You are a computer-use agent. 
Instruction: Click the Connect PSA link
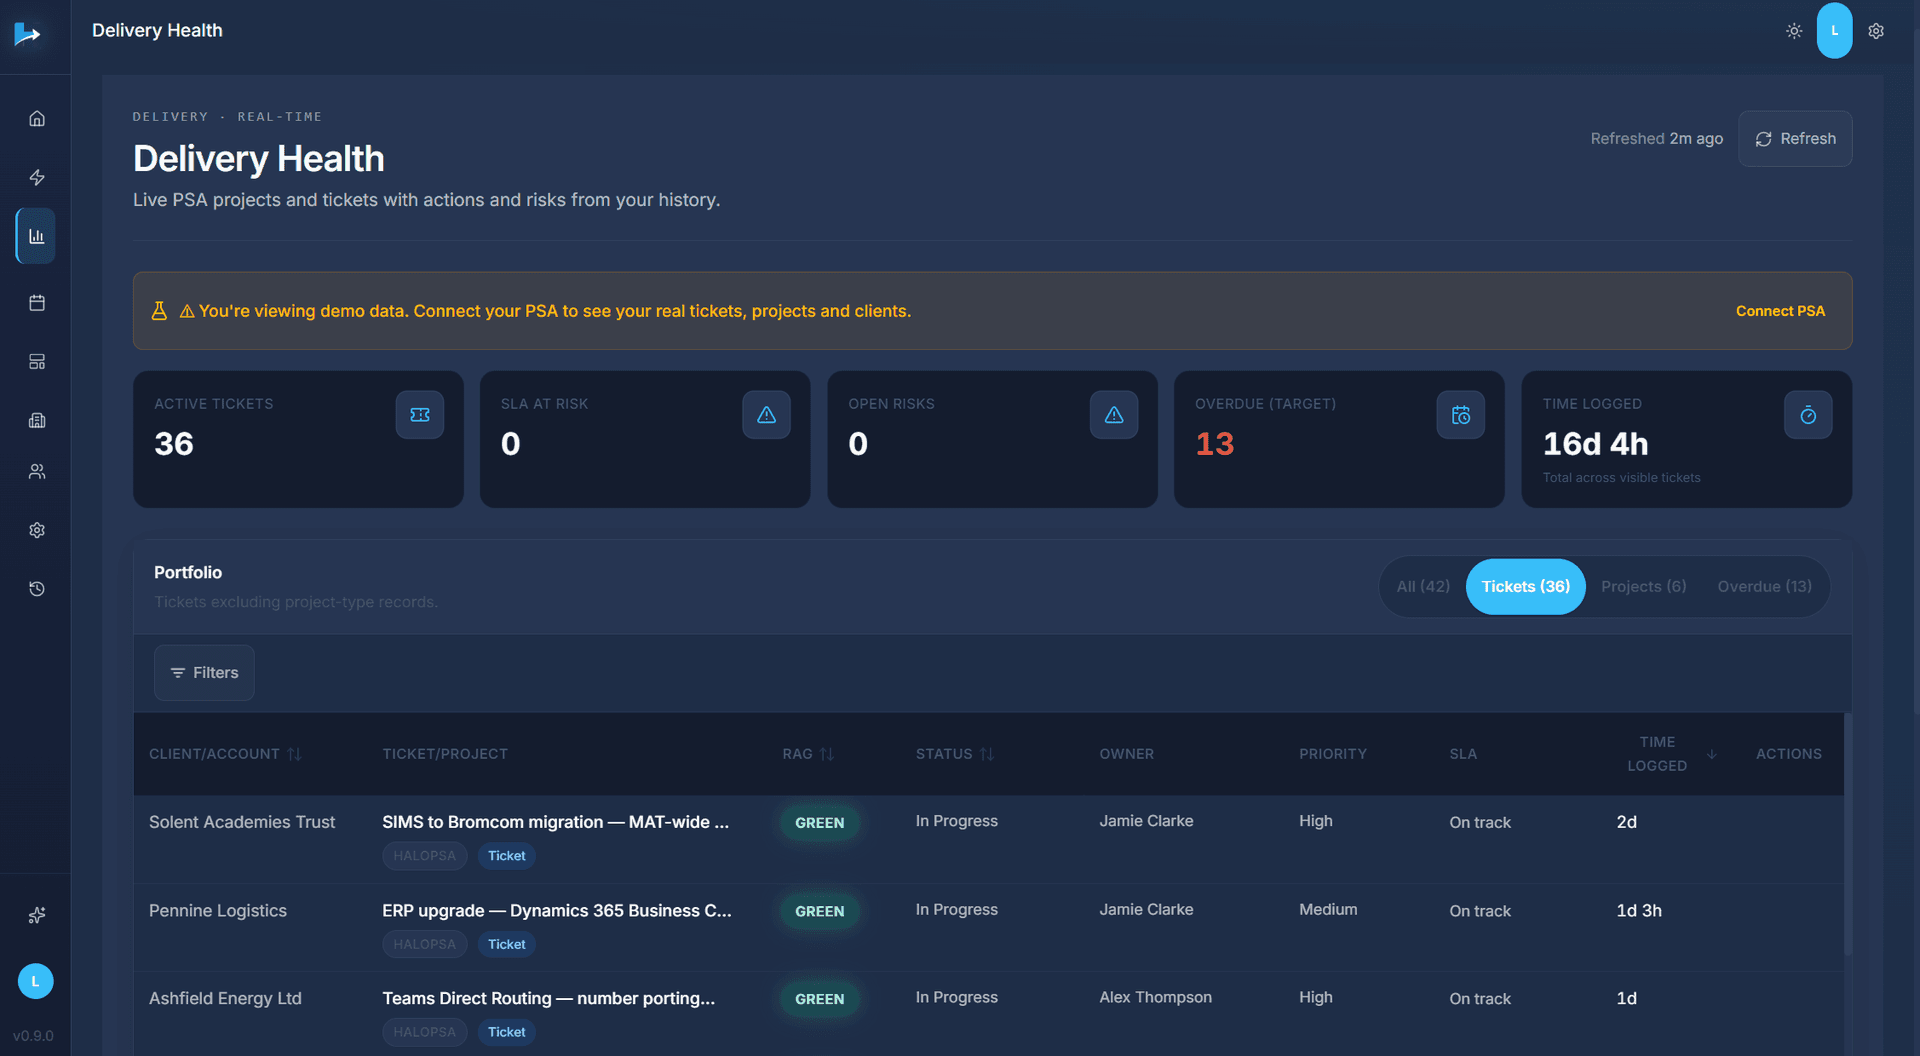(1780, 312)
